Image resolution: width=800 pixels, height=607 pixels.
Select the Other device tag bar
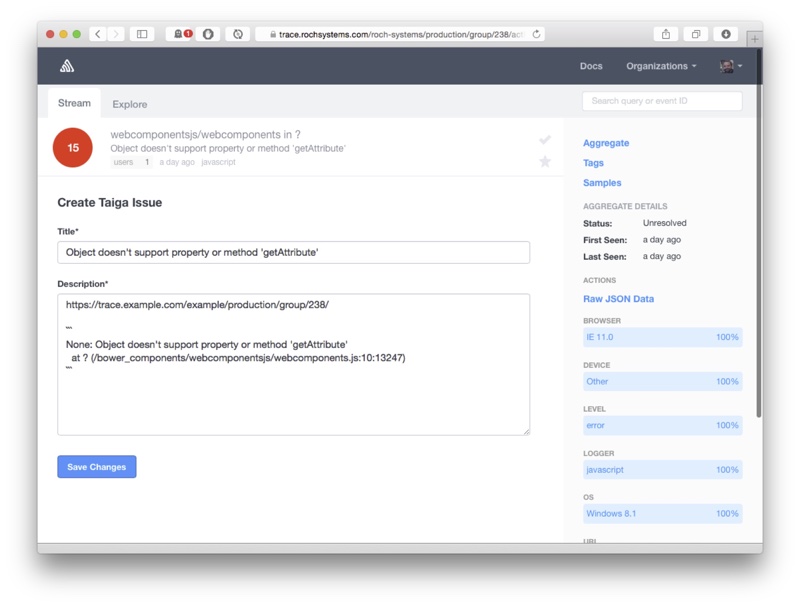pos(662,382)
